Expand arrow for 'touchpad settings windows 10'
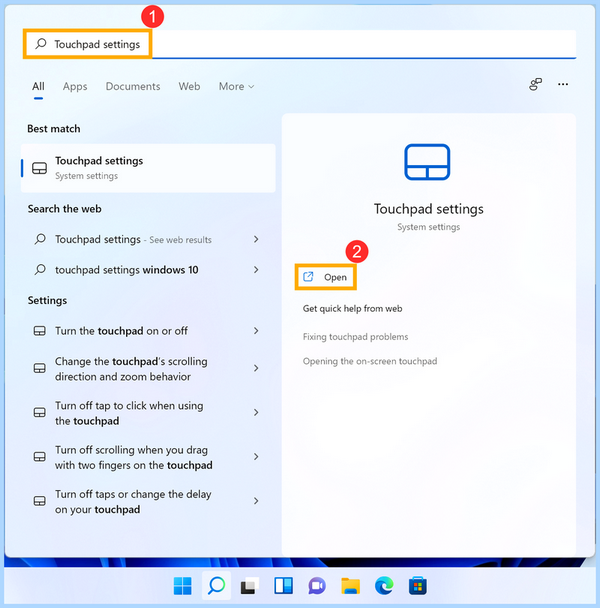600x608 pixels. point(256,269)
